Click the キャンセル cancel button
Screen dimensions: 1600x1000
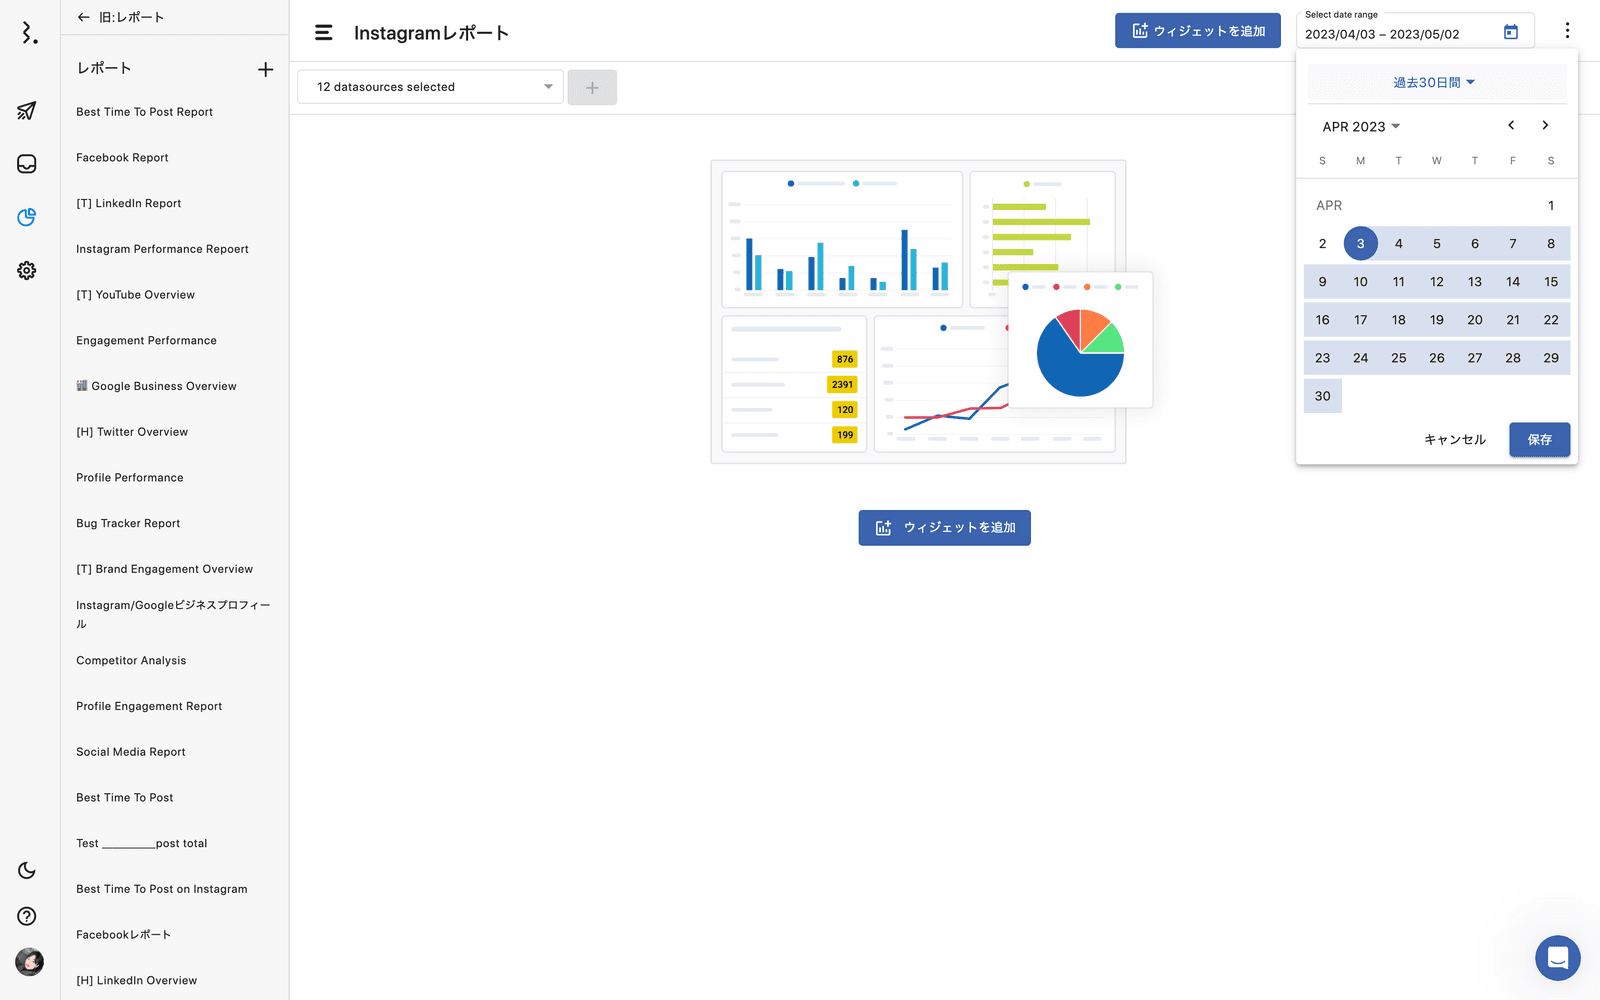(1454, 440)
